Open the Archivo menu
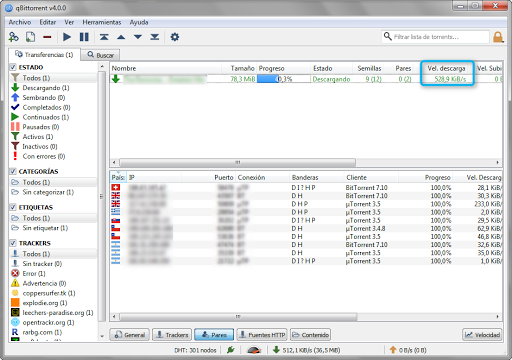 click(20, 22)
